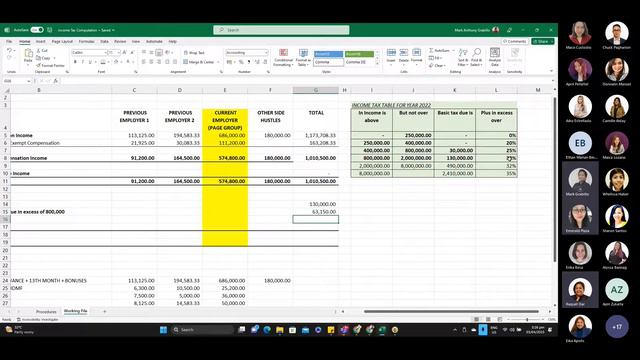Image resolution: width=640 pixels, height=360 pixels.
Task: Switch to the Insert tab
Action: (x=40, y=42)
